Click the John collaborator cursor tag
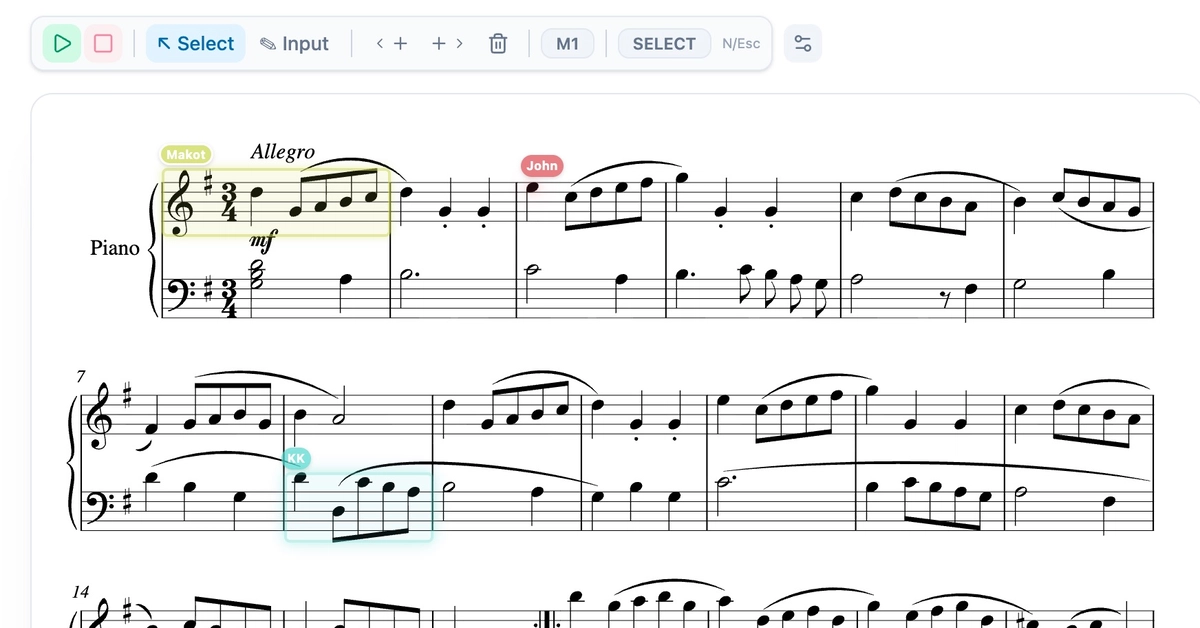Screen dimensions: 1200x628 (542, 165)
